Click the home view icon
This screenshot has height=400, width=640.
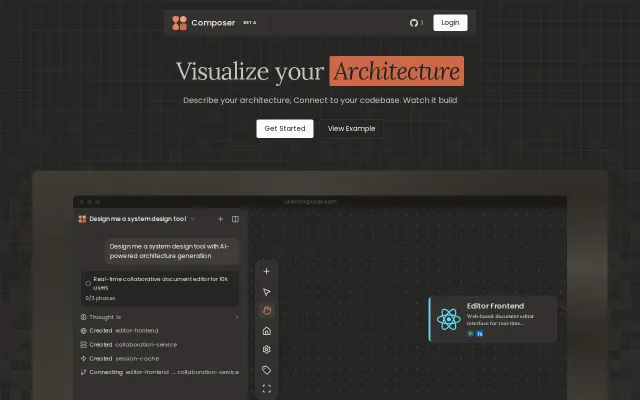tap(267, 331)
